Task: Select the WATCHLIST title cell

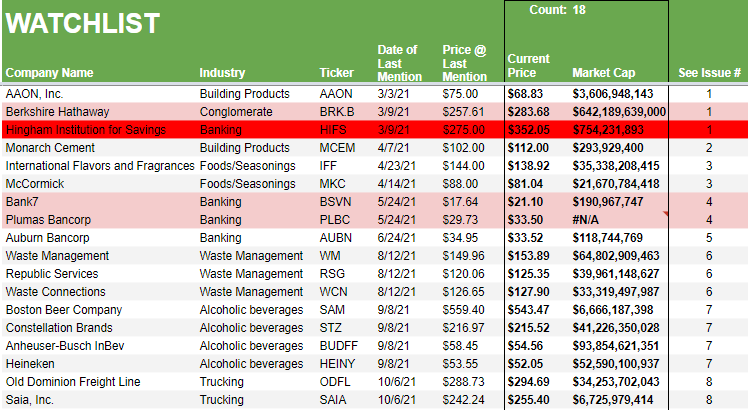Action: point(83,23)
